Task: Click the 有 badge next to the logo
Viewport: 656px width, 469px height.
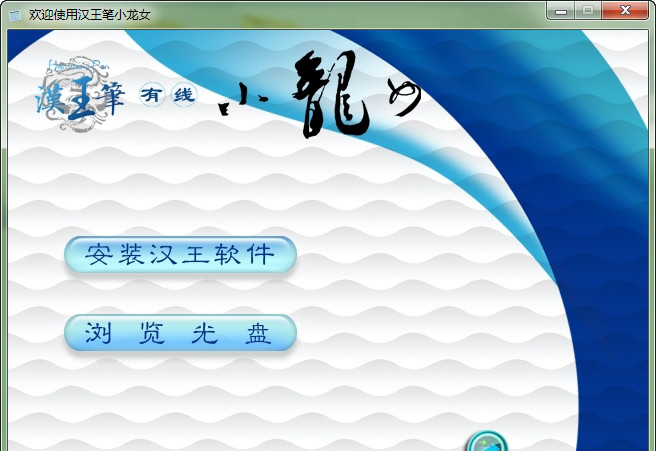Action: coord(151,95)
